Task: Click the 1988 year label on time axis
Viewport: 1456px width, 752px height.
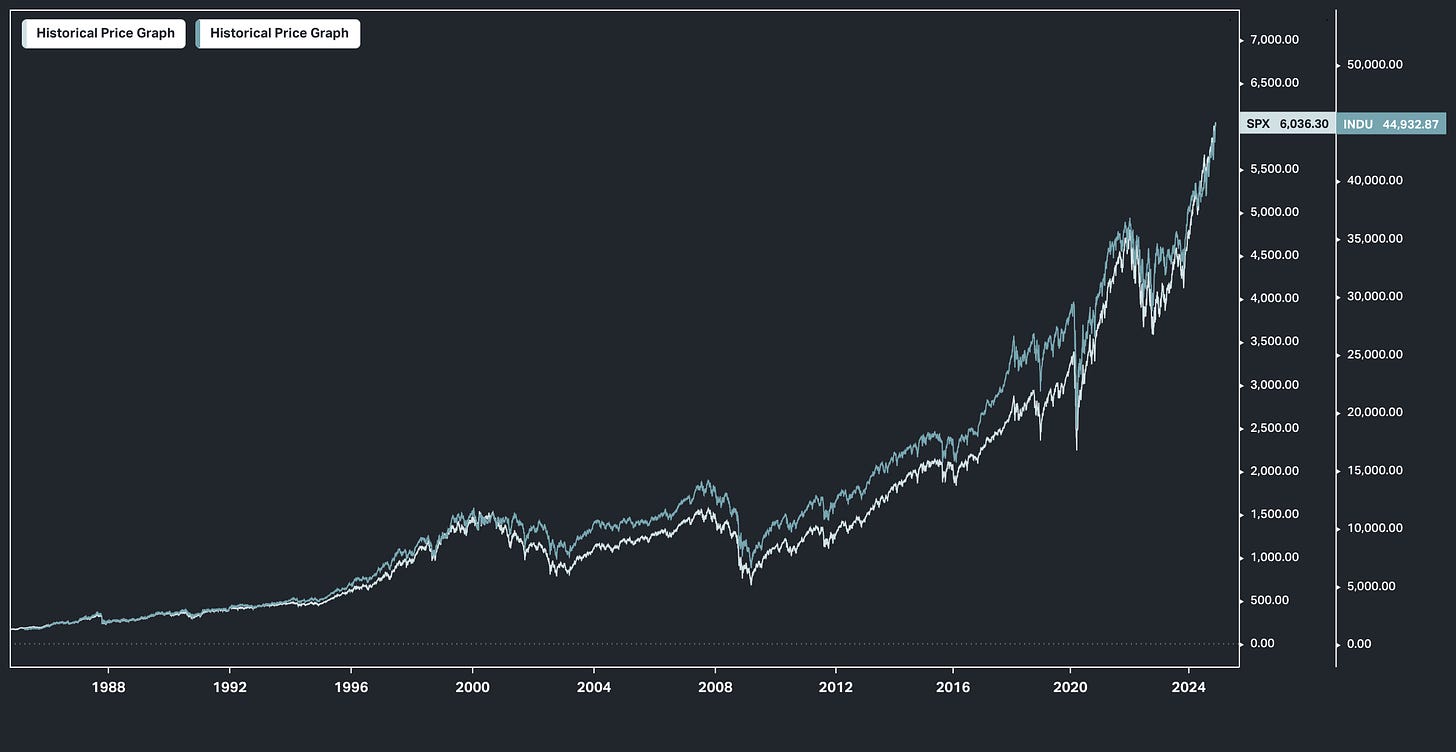Action: pos(108,687)
